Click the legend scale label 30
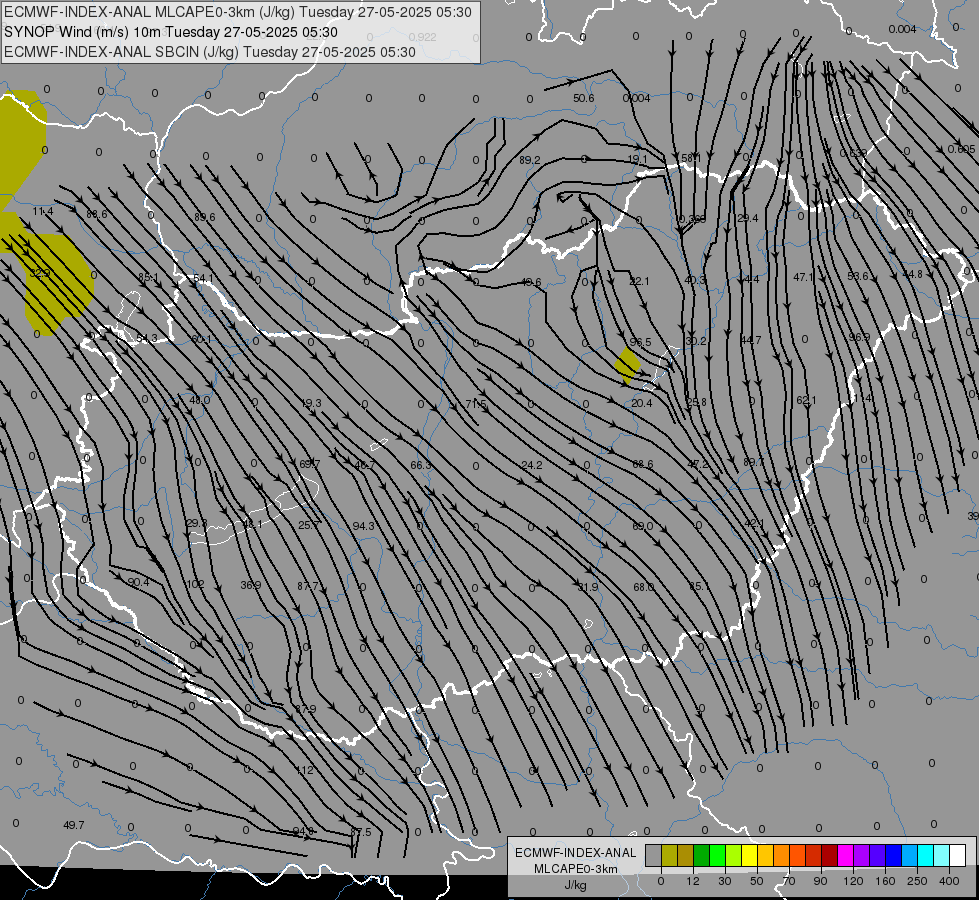The width and height of the screenshot is (979, 900). 724,881
